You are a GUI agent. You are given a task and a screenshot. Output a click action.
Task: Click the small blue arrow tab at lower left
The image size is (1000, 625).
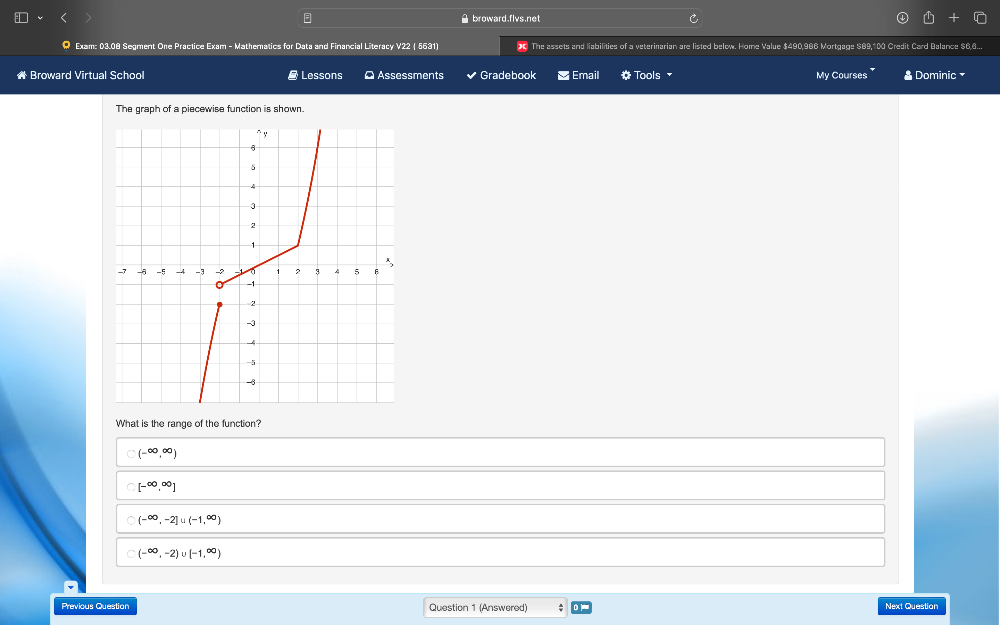pos(71,587)
